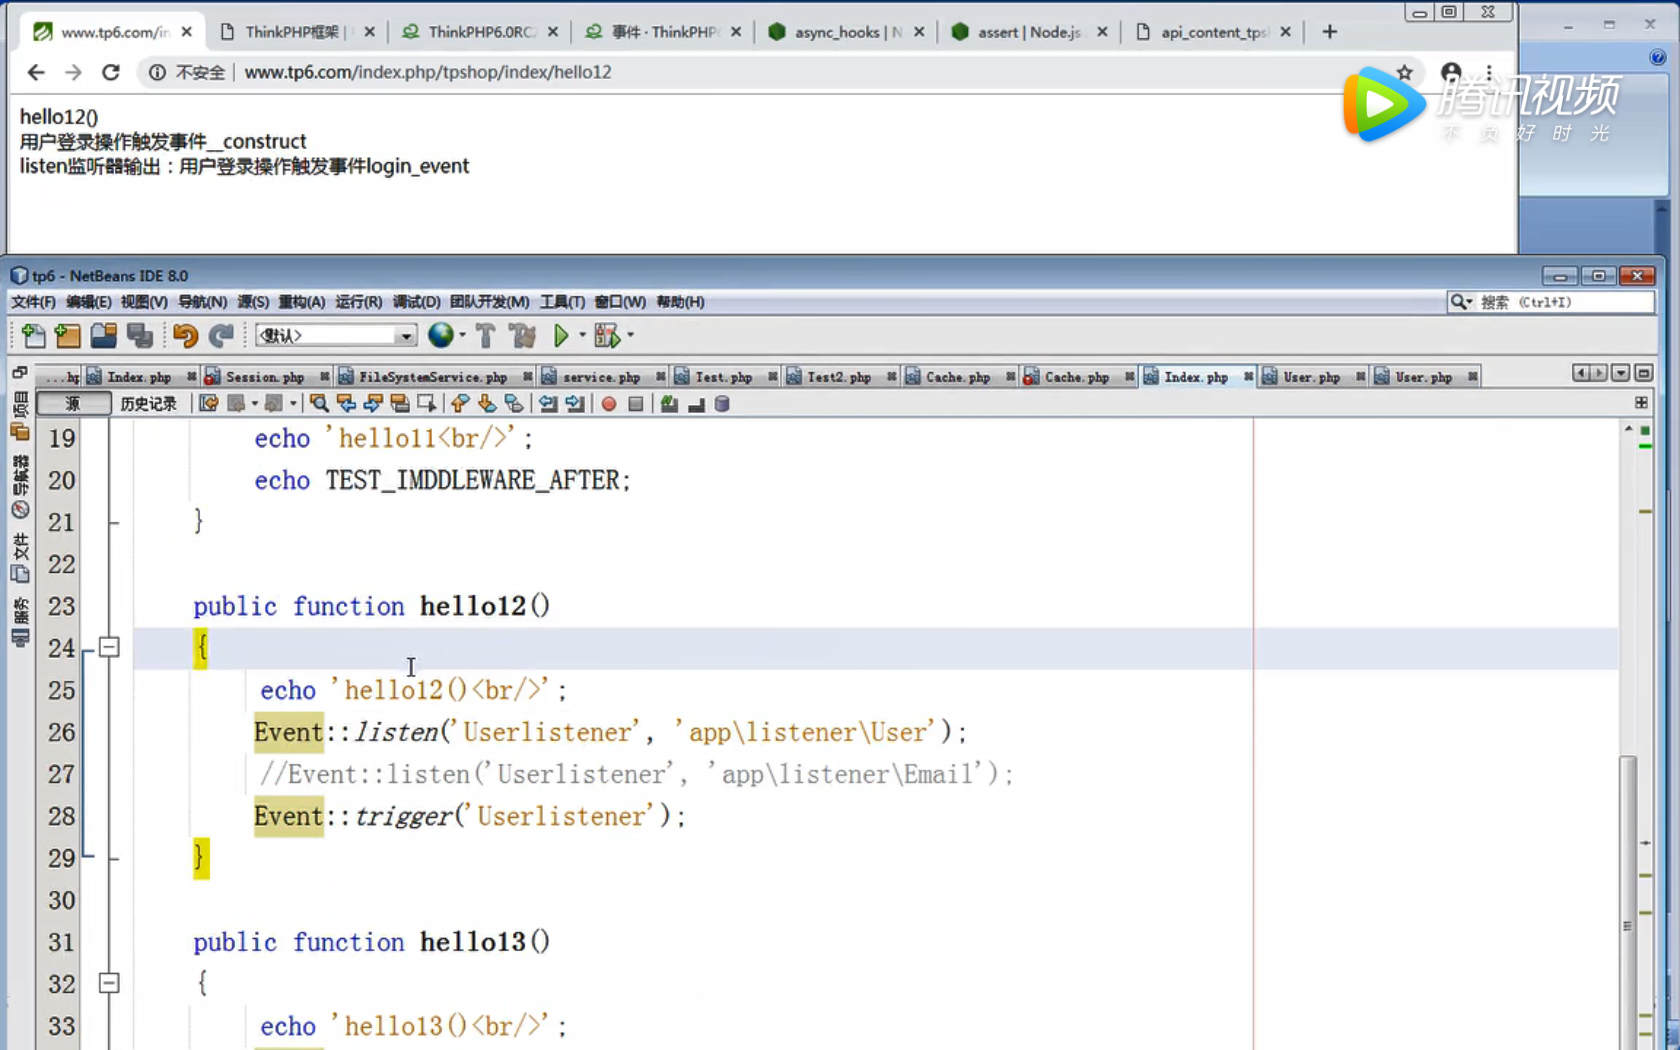
Task: Click the New File icon in NetBeans toolbar
Action: tap(33, 336)
